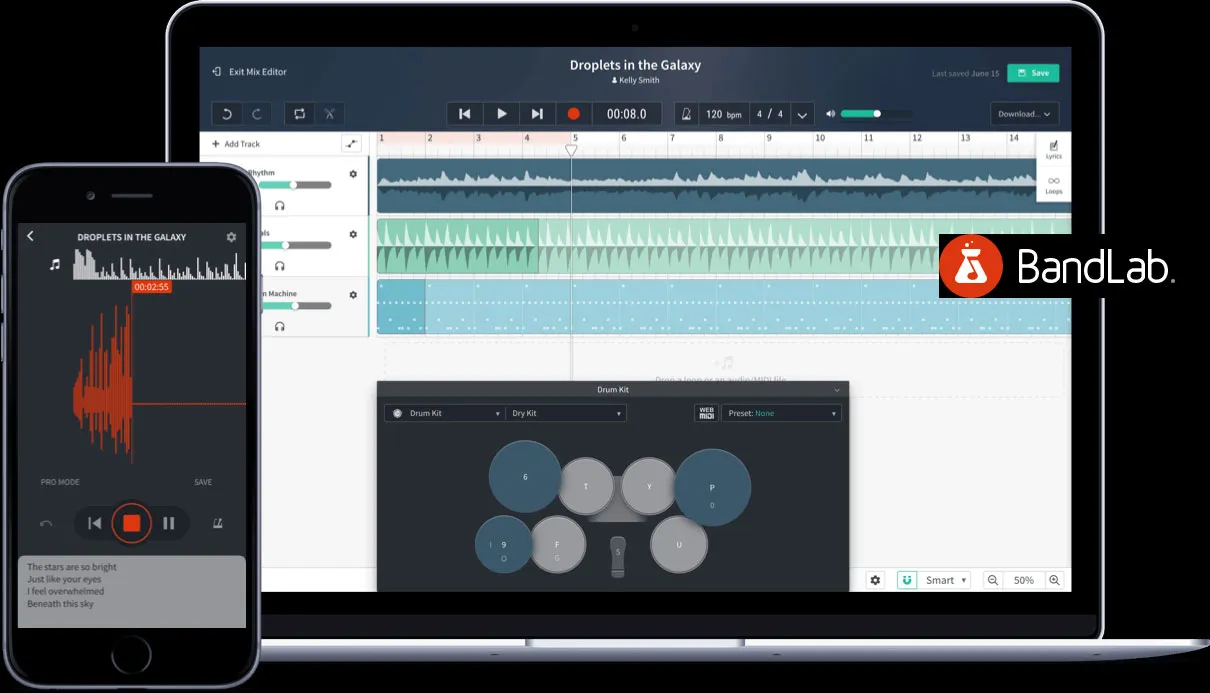Toggle solo headphones on the Drum Machine track
1210x693 pixels.
click(x=280, y=326)
